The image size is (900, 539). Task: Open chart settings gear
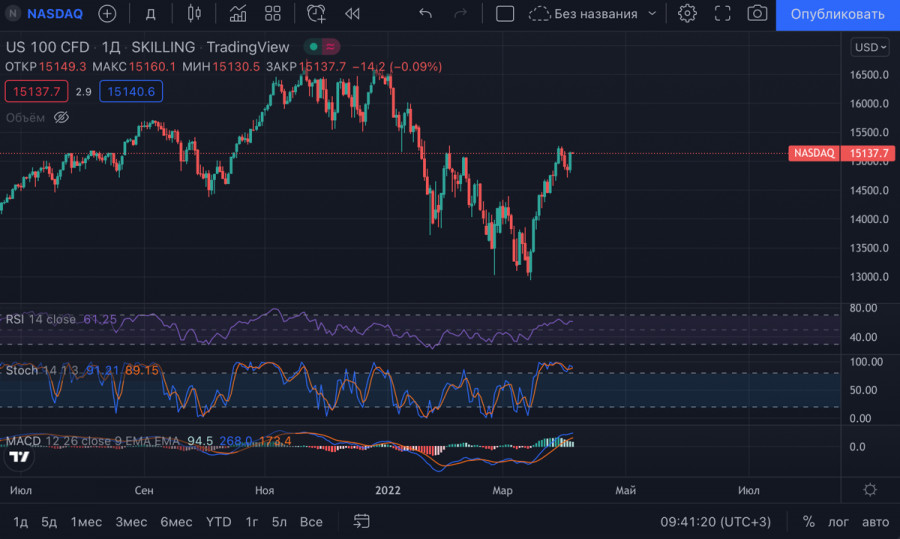(x=687, y=13)
